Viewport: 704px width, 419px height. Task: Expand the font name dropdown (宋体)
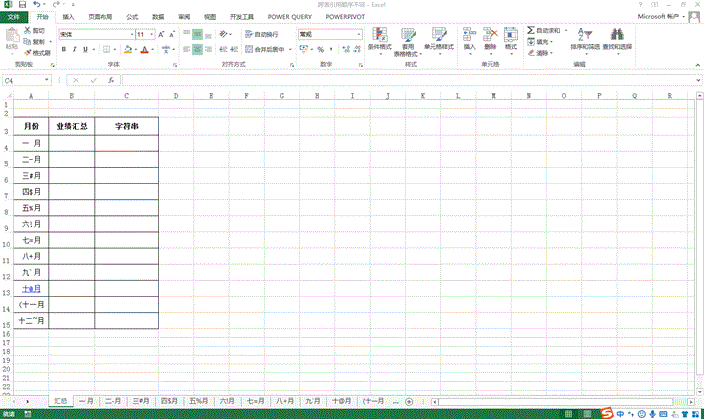pos(128,34)
